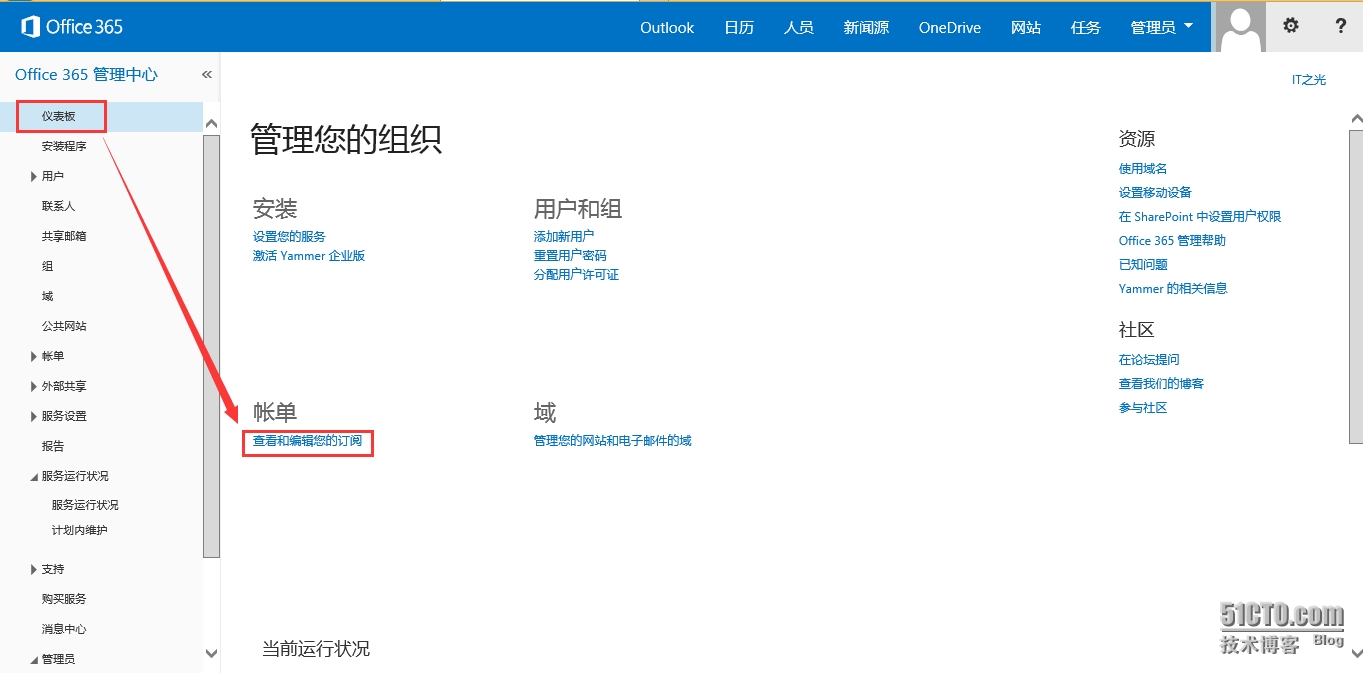The image size is (1363, 673).
Task: Expand the 外部共享 sidebar section
Action: coord(34,387)
